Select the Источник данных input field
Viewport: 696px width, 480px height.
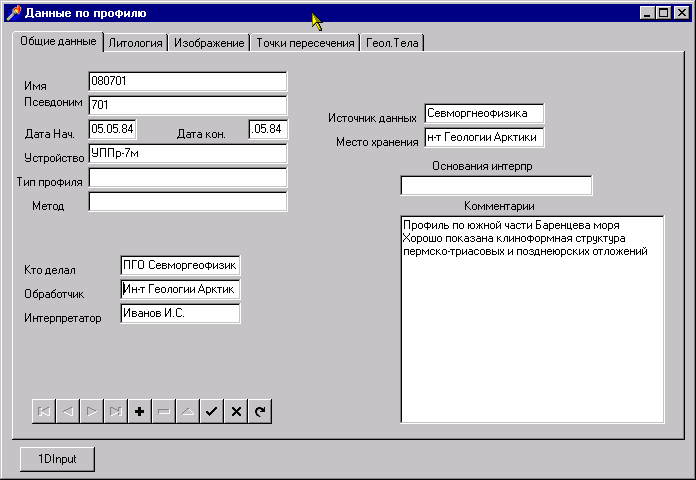(484, 114)
